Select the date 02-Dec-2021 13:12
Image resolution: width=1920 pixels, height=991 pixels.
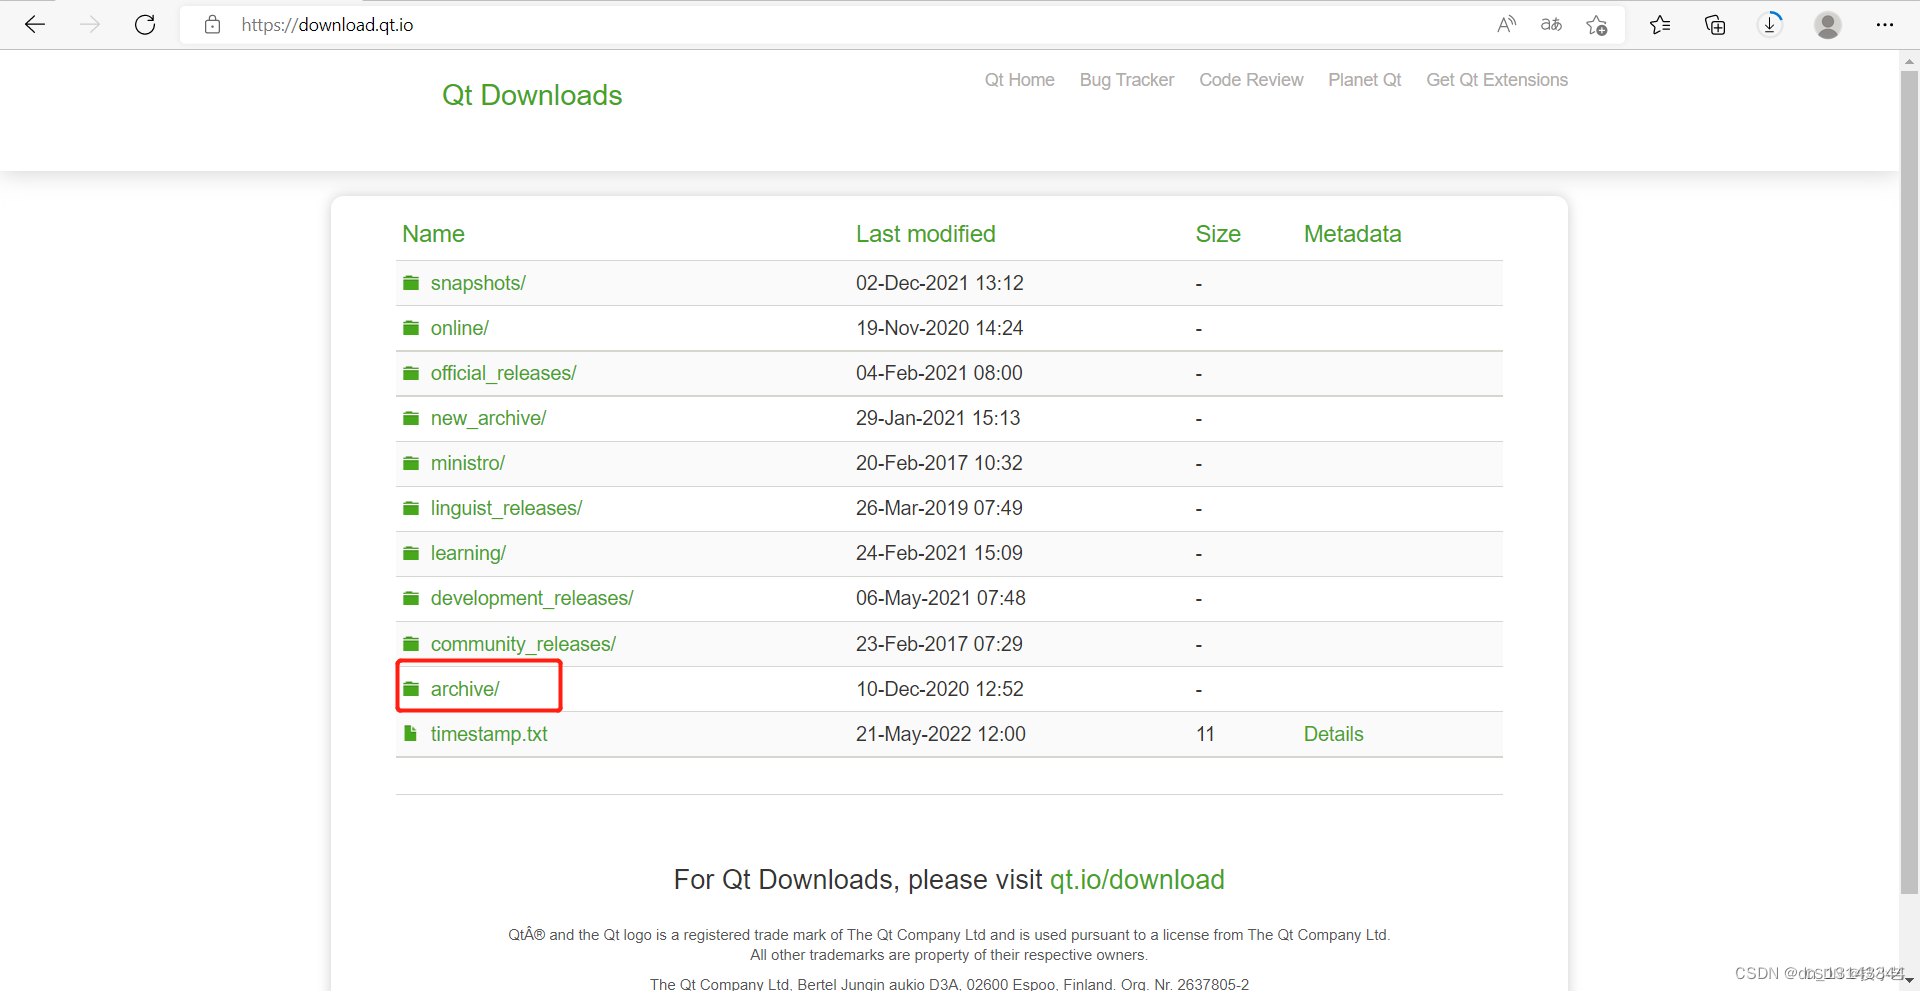[x=940, y=283]
